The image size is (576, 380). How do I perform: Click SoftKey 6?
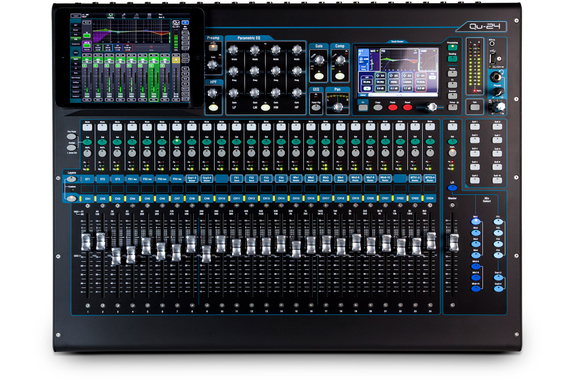point(497,127)
